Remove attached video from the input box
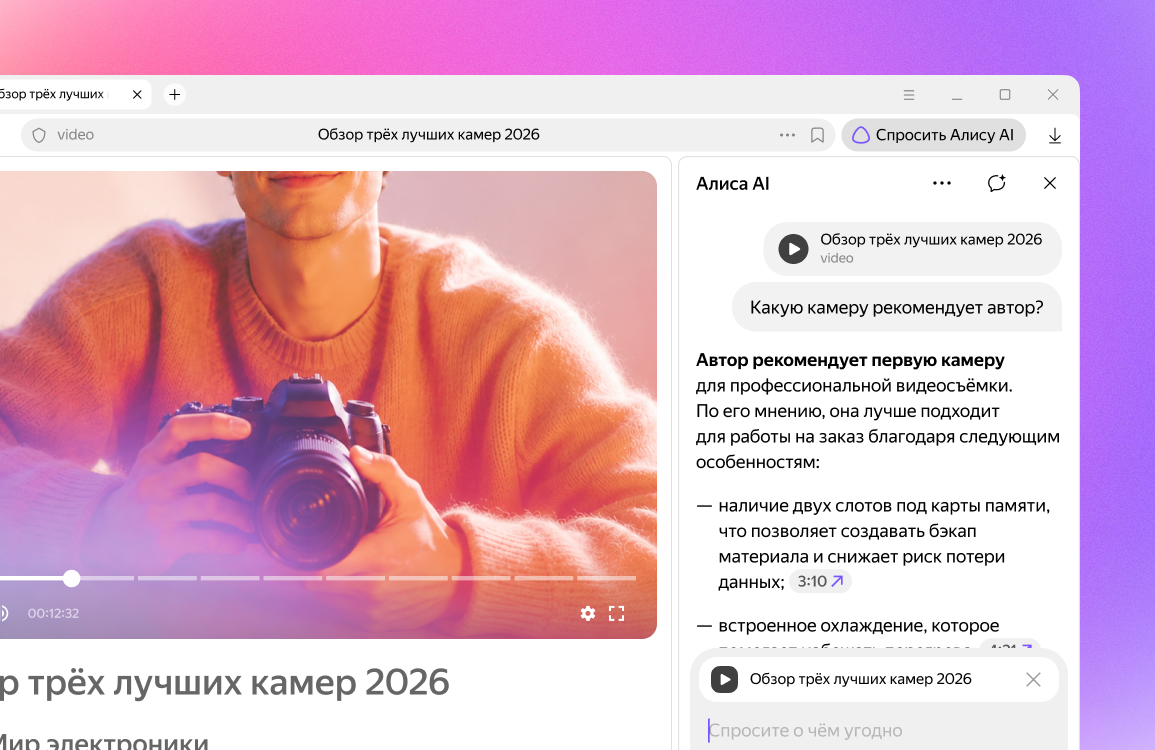 click(1033, 679)
